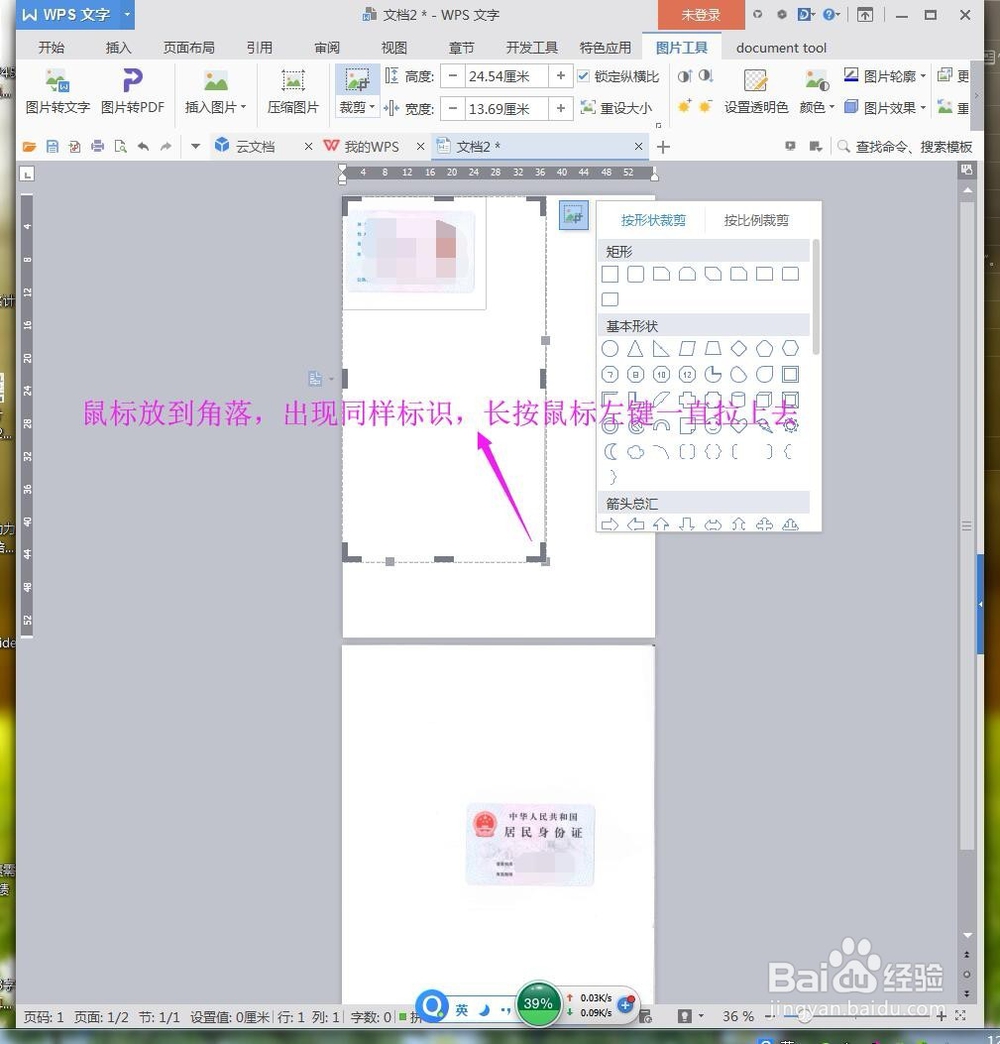Switch to the 按比例裁剪 tab
Screen dimensions: 1000x1044
pos(756,220)
